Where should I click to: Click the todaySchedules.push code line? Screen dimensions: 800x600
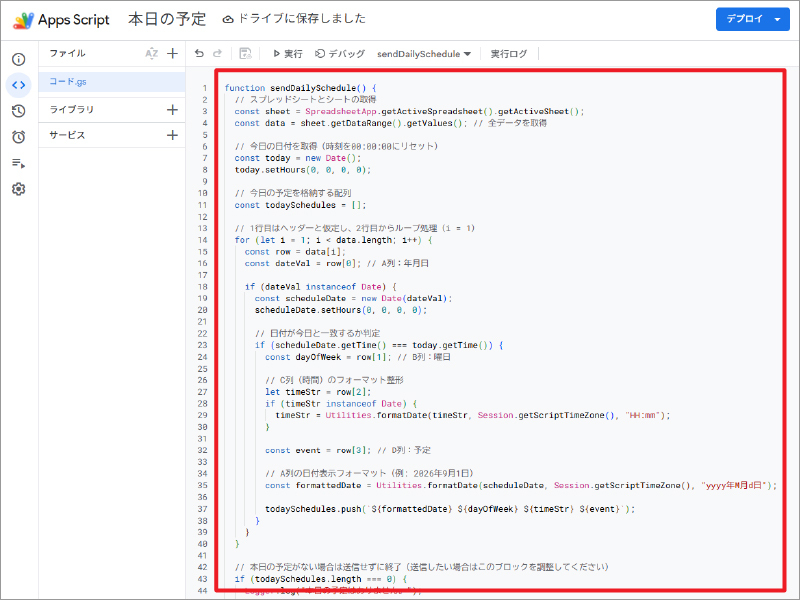click(450, 509)
